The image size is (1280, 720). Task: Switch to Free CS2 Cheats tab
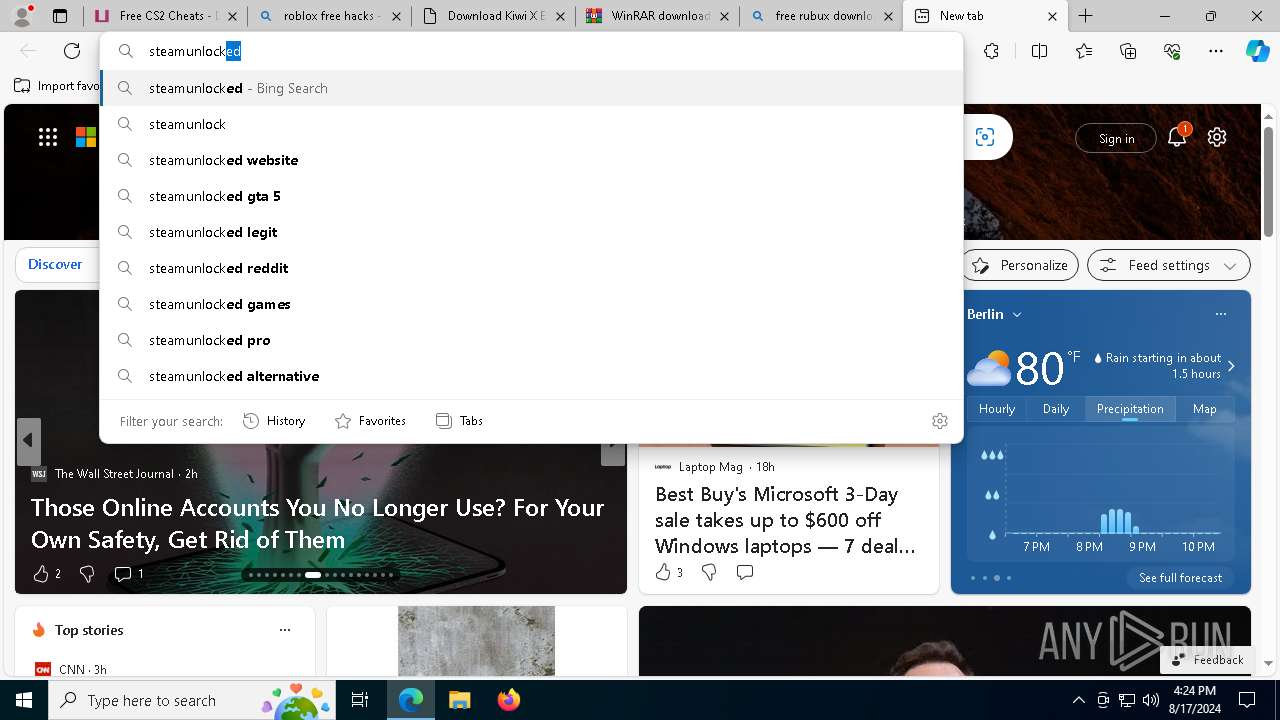point(165,16)
